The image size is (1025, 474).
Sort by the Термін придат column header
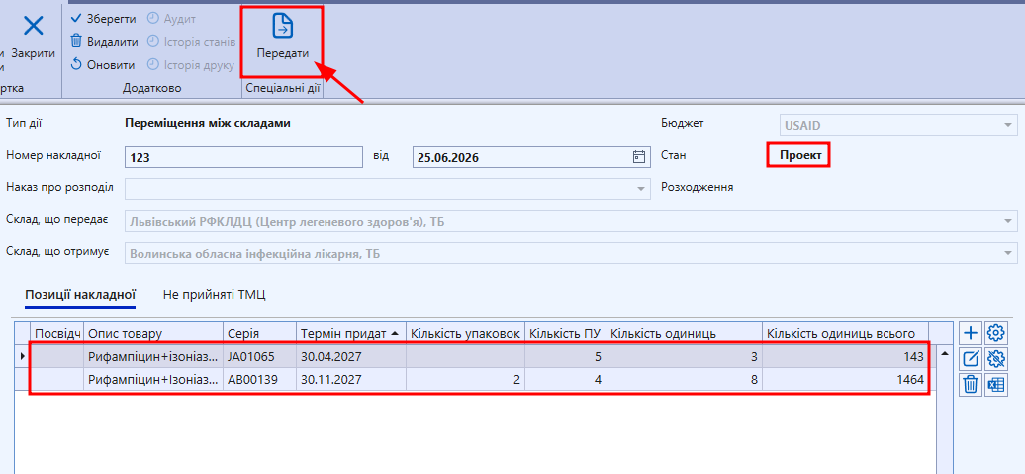pyautogui.click(x=352, y=333)
